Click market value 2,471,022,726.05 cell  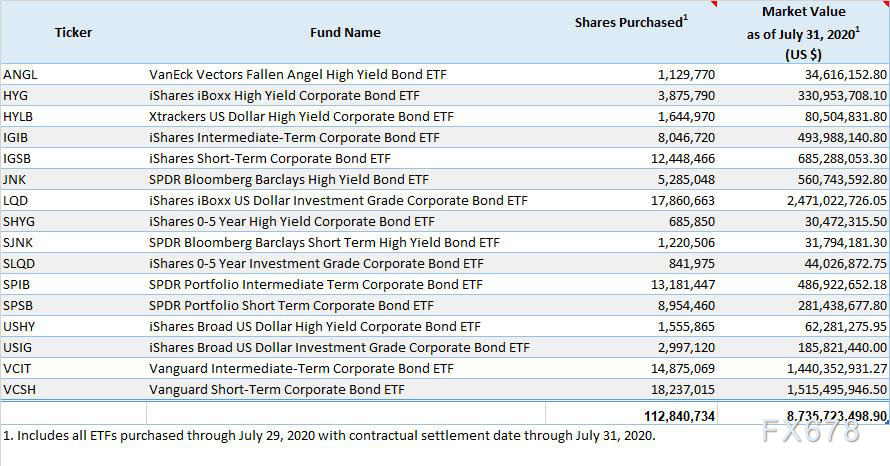pyautogui.click(x=803, y=200)
